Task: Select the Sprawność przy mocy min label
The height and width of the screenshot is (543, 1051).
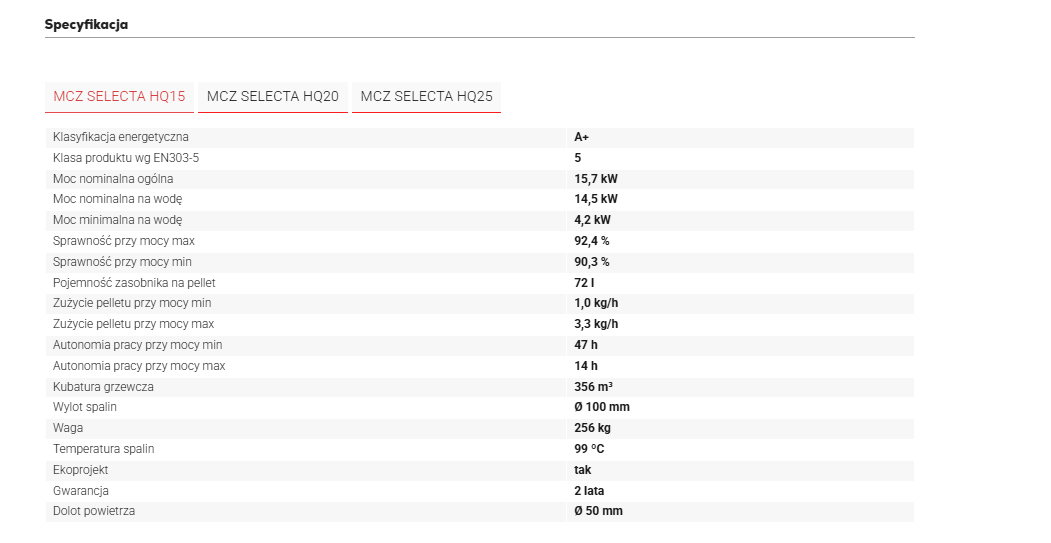Action: tap(122, 262)
